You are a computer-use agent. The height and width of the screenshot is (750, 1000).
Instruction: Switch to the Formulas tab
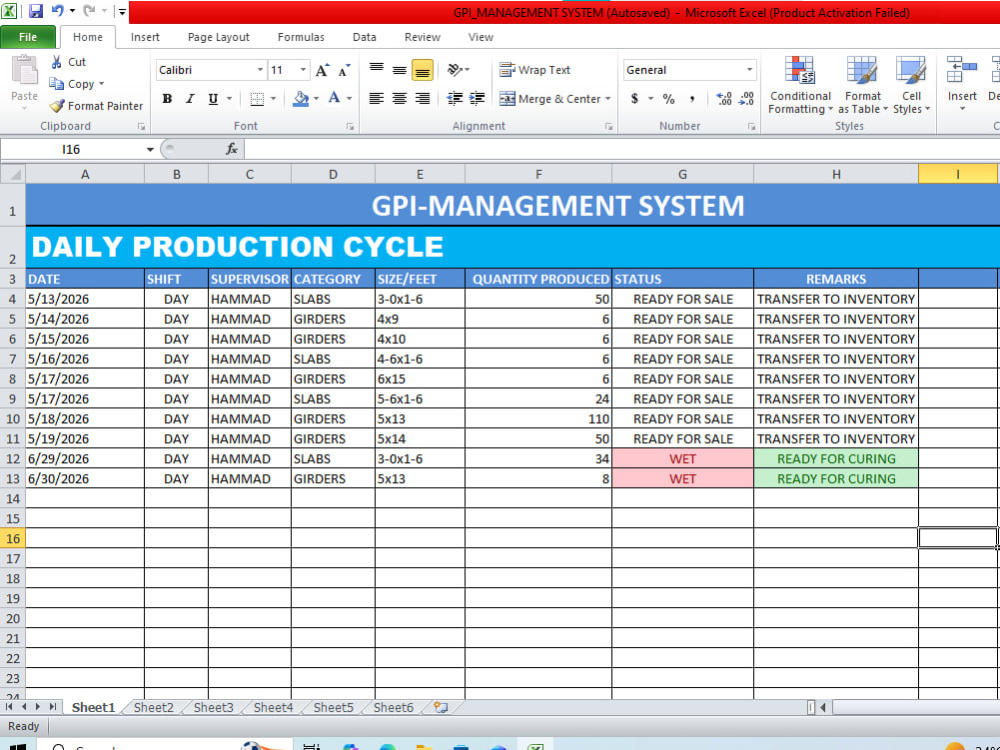(301, 37)
